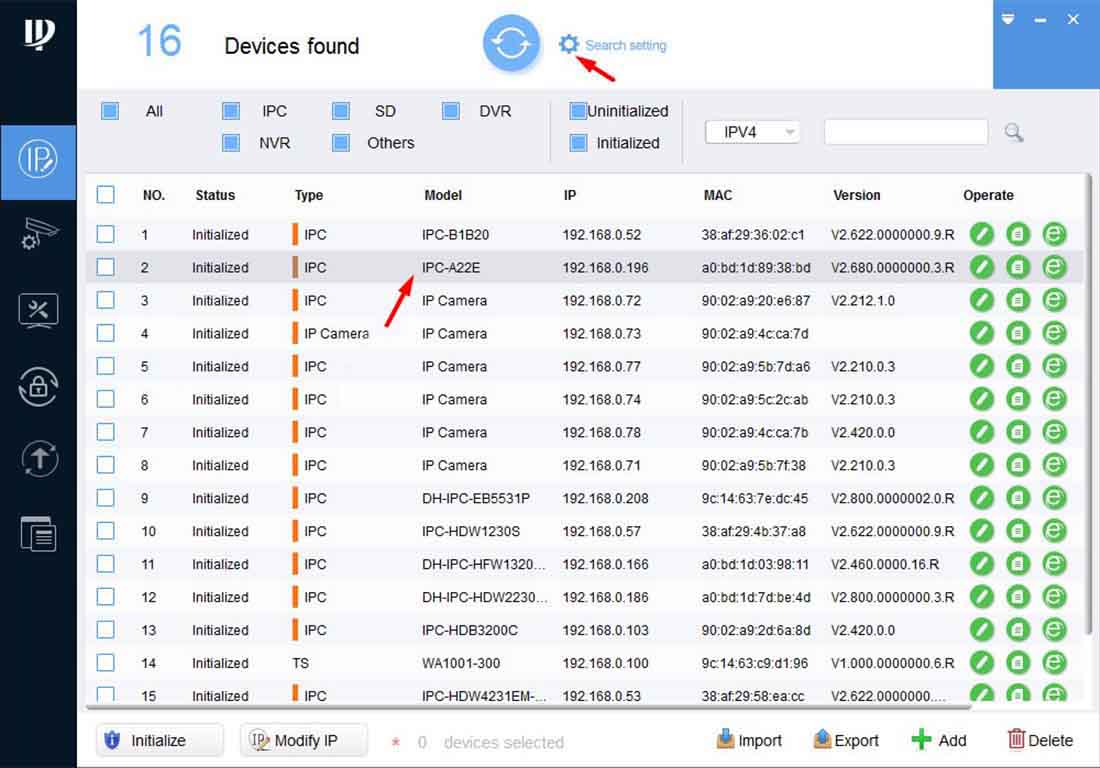Open the device upgrade arrow sidebar icon

pyautogui.click(x=39, y=459)
